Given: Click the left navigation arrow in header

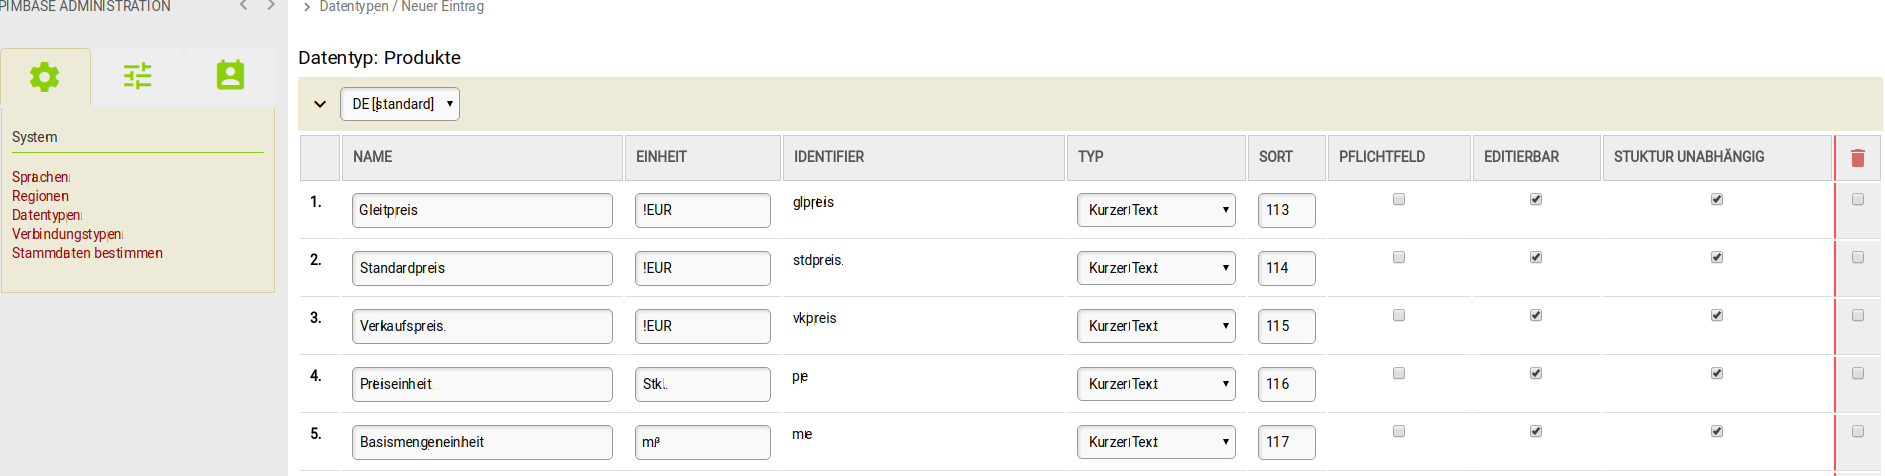Looking at the screenshot, I should tap(243, 6).
